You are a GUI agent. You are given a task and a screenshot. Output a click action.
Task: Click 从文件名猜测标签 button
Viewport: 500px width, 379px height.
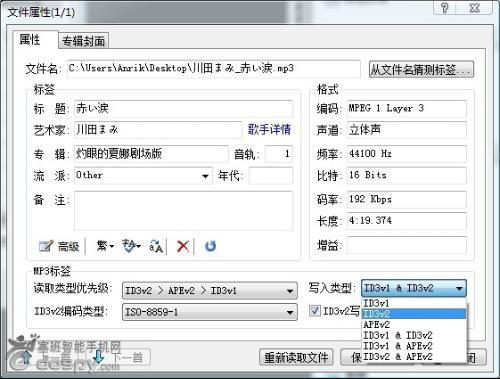421,69
